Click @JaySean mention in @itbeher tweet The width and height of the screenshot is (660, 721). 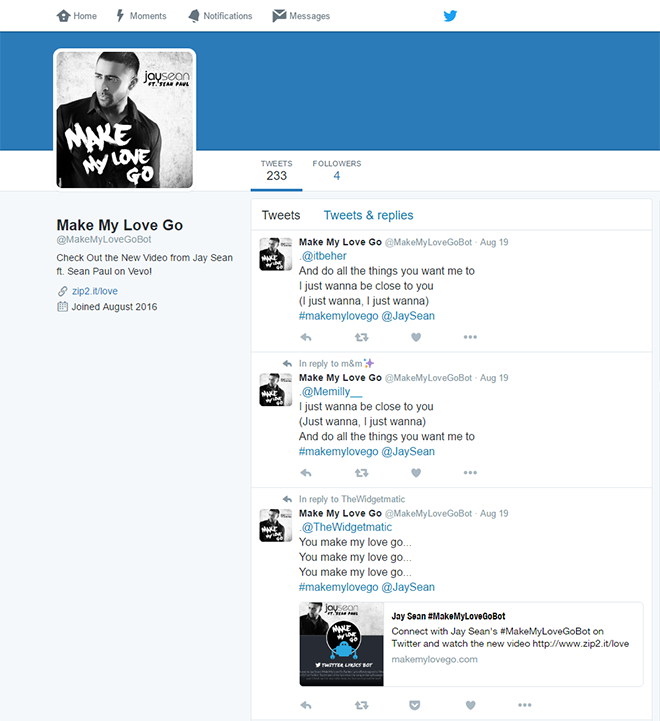click(408, 316)
